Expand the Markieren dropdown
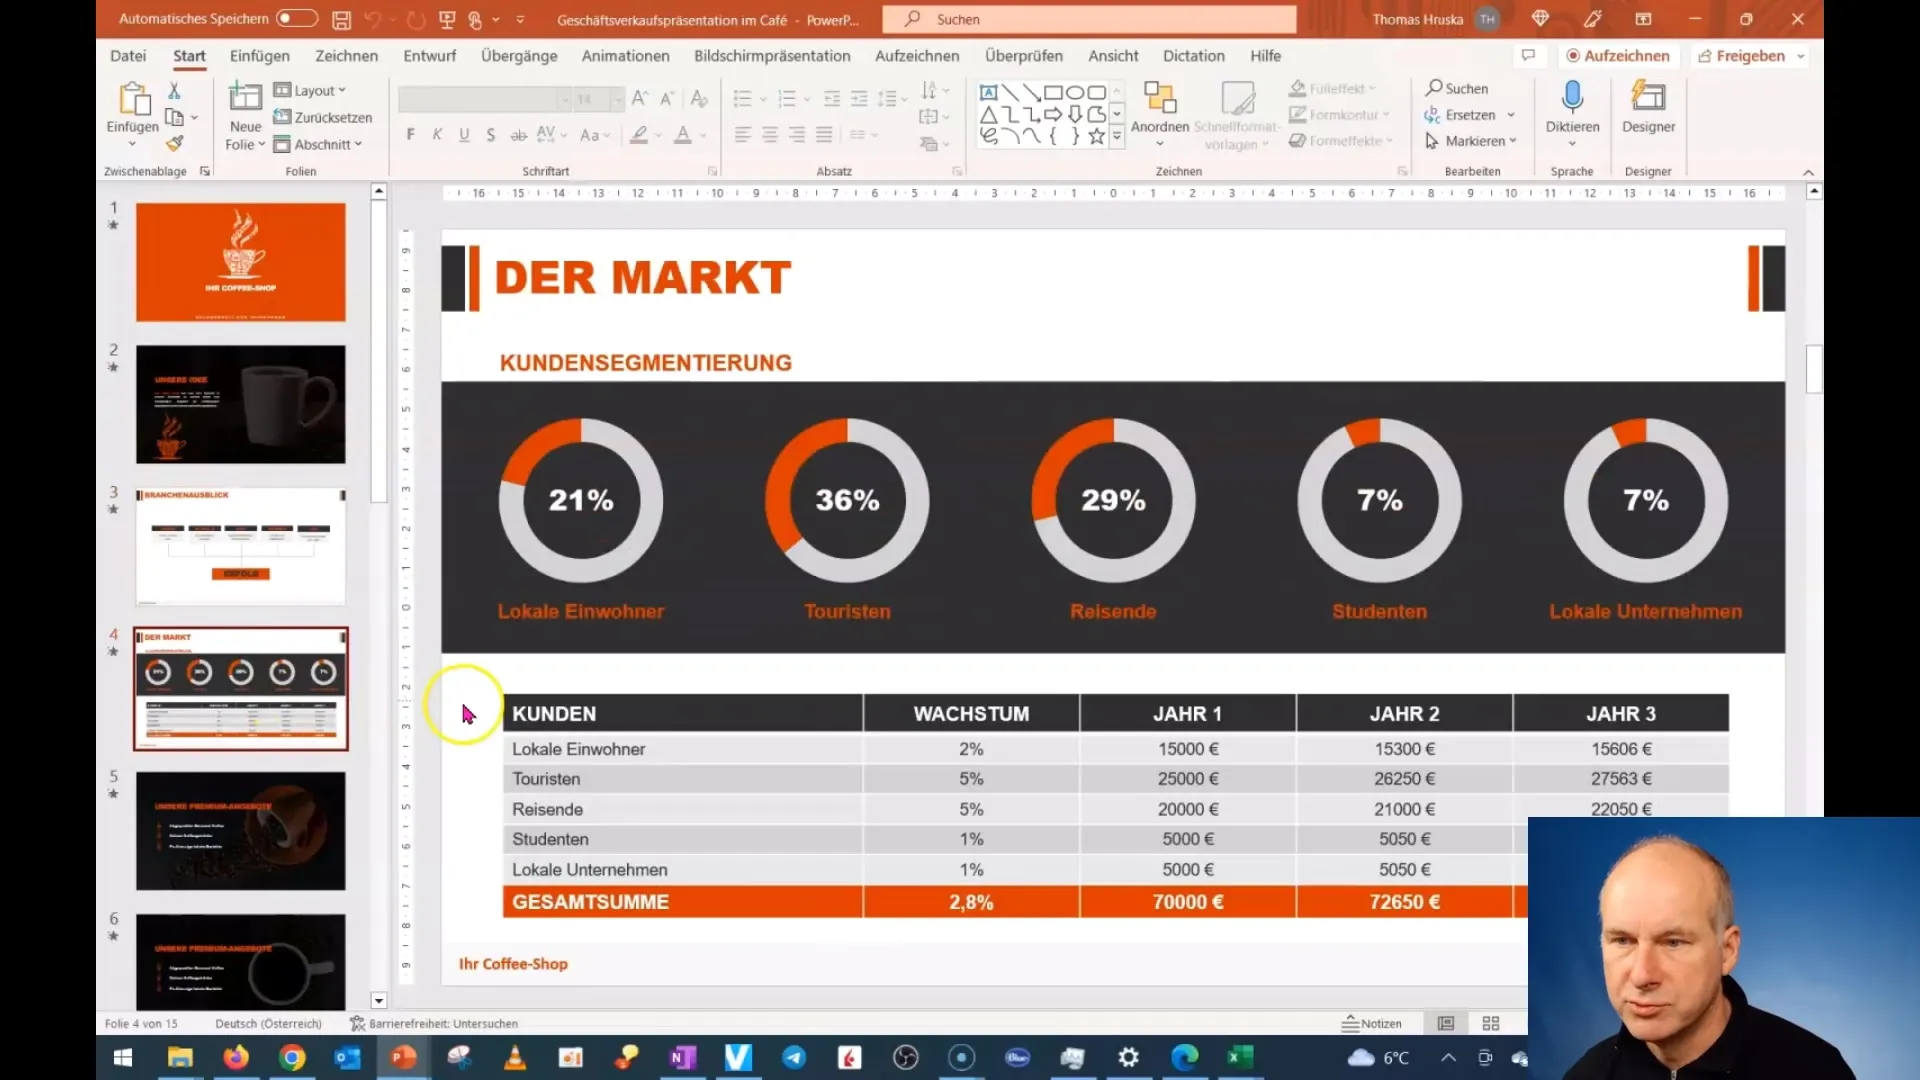Viewport: 1920px width, 1080px height. coord(1513,141)
